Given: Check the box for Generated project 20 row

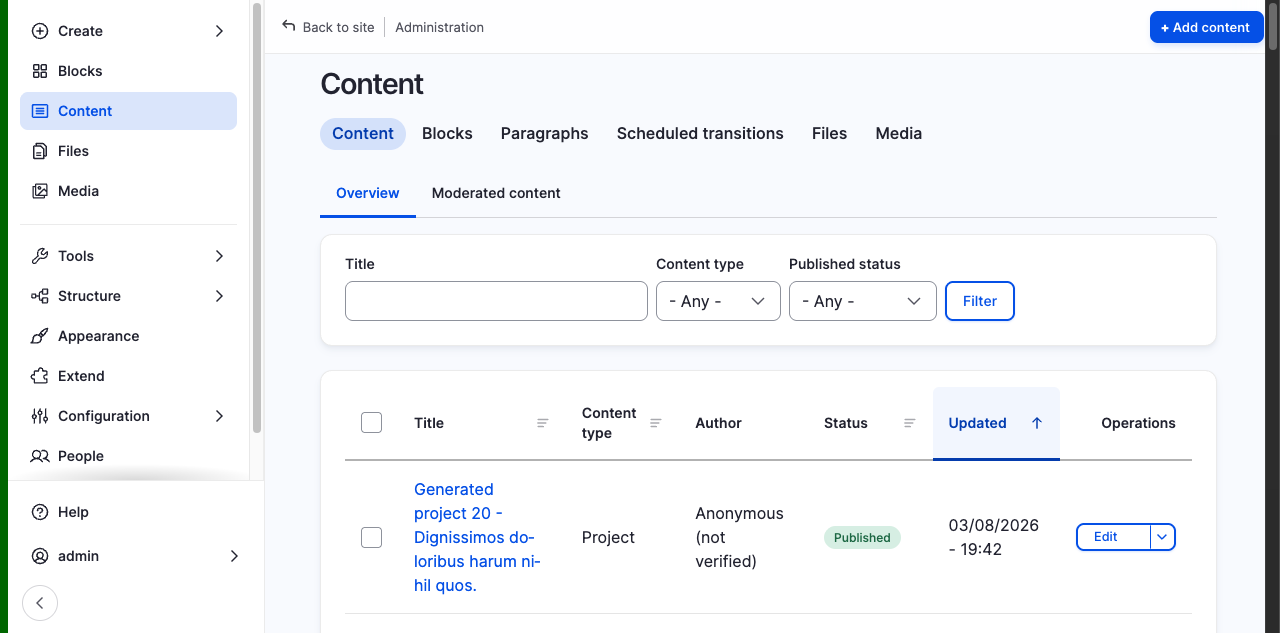Looking at the screenshot, I should point(371,537).
